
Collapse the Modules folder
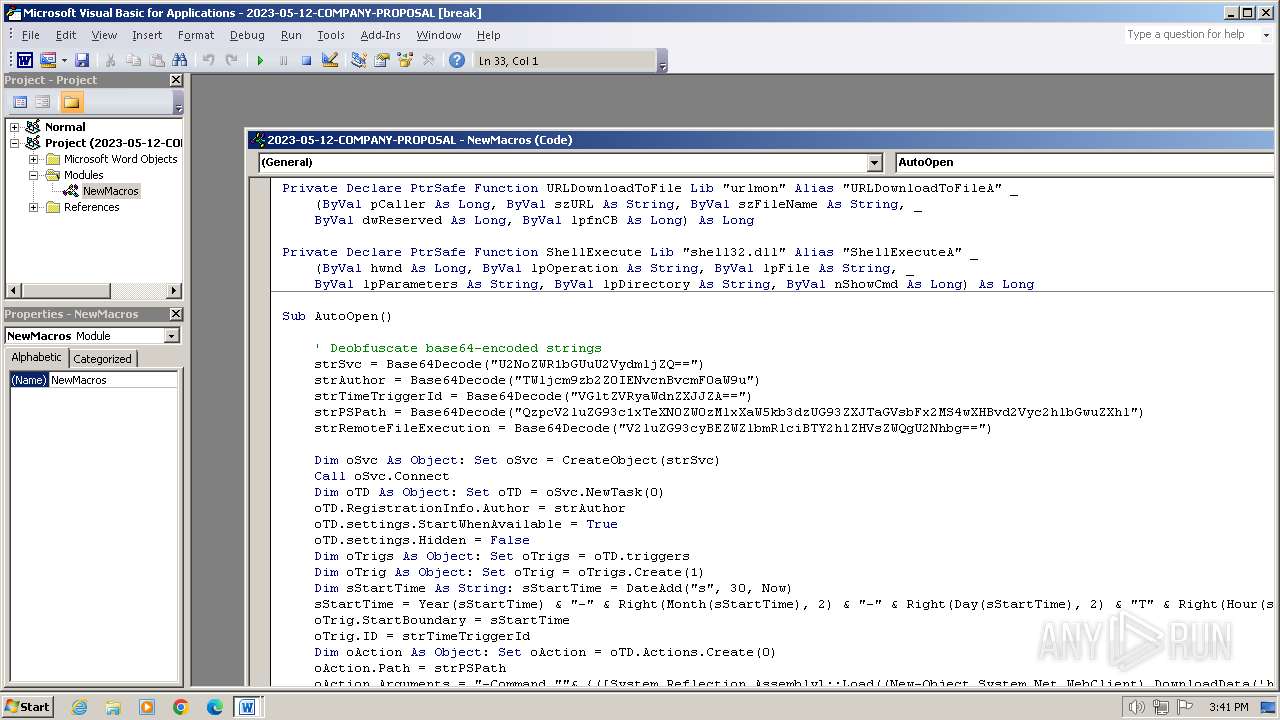tap(34, 175)
